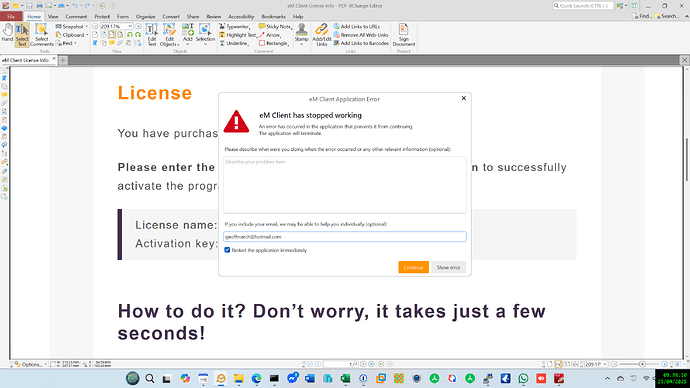Close the eM Client Application Error dialog
The height and width of the screenshot is (388, 690).
[x=463, y=98]
